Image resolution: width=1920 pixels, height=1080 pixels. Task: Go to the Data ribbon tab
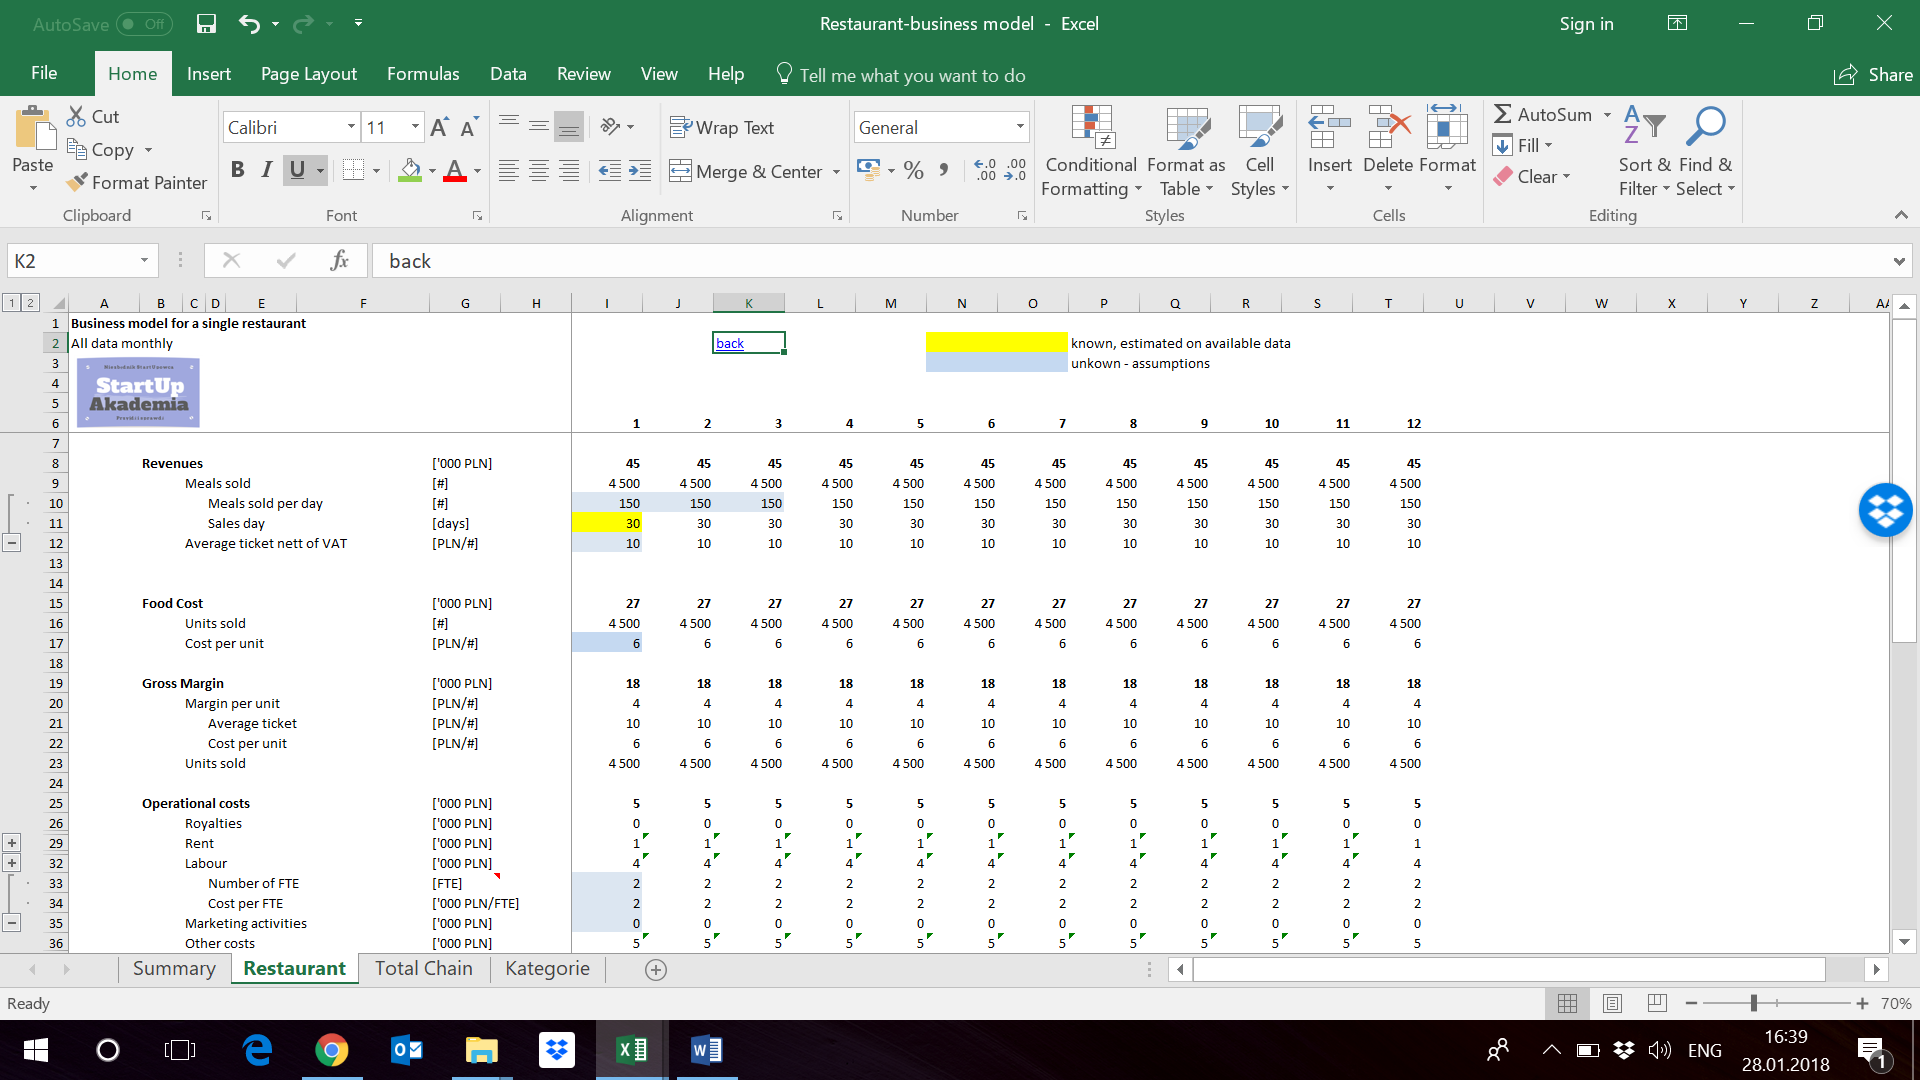coord(508,74)
